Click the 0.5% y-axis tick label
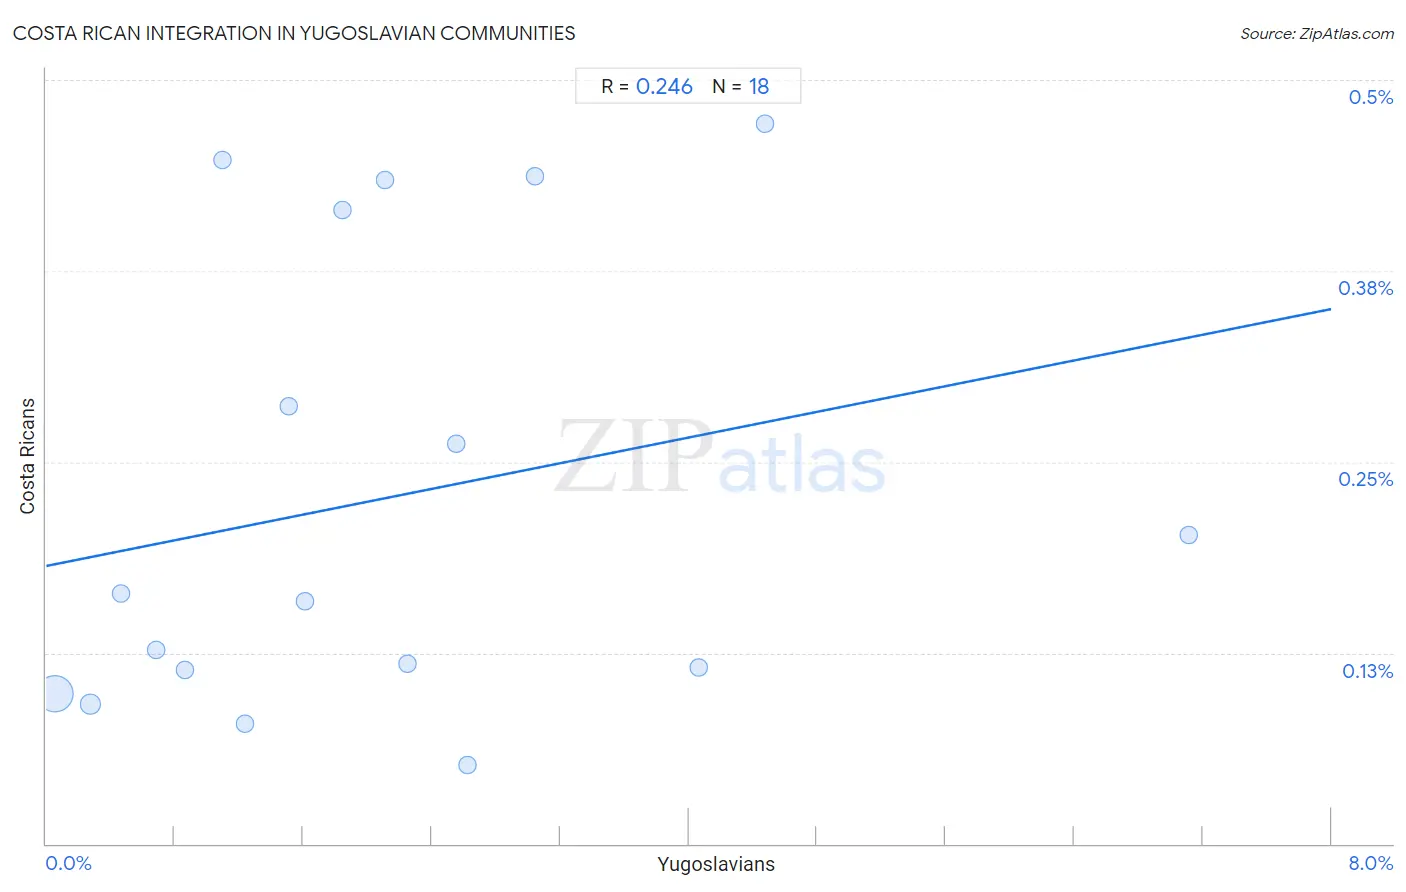 pyautogui.click(x=1370, y=97)
